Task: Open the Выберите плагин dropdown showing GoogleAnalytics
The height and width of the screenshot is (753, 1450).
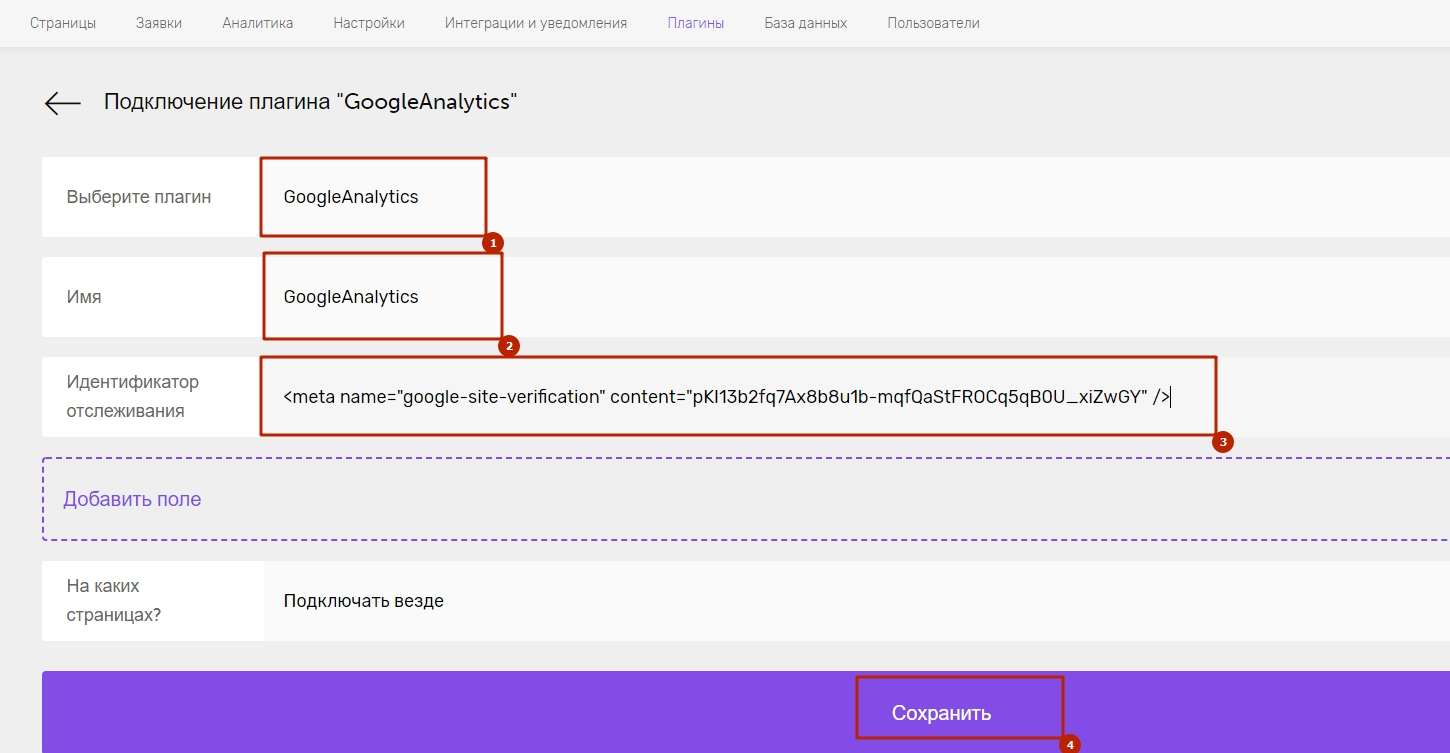Action: (x=857, y=197)
